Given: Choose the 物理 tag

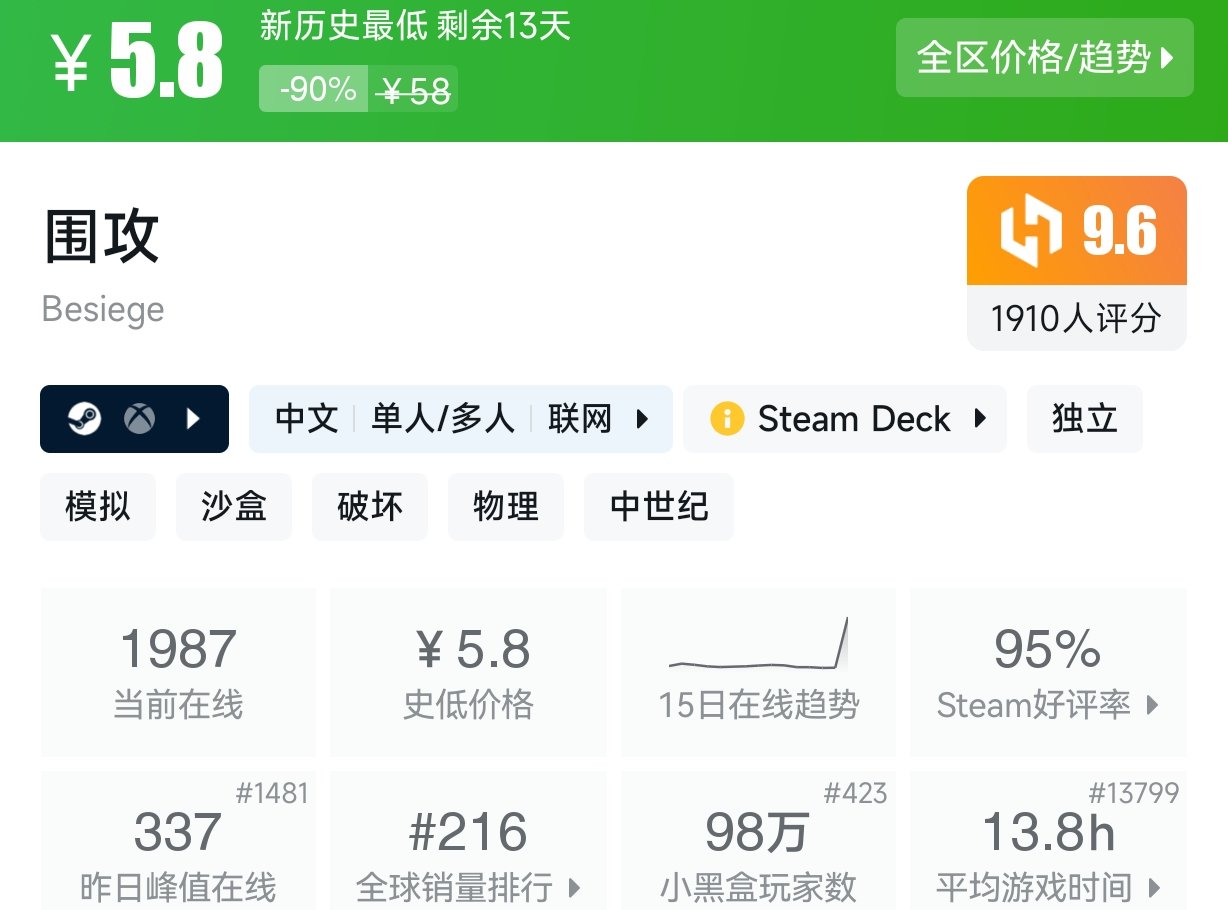Looking at the screenshot, I should click(x=506, y=507).
